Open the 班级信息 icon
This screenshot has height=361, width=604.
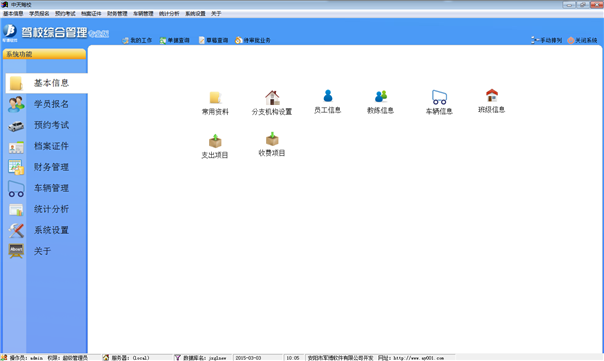pyautogui.click(x=492, y=96)
